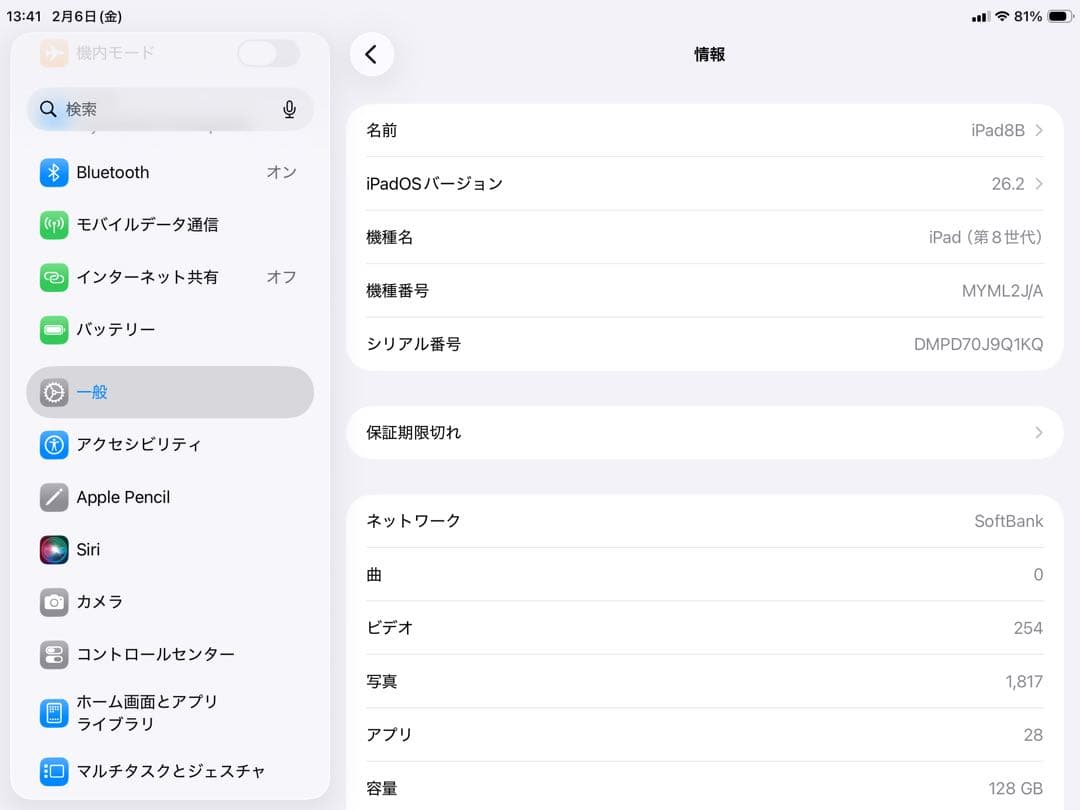Image resolution: width=1080 pixels, height=810 pixels.
Task: Open battery settings via green battery icon
Action: pos(53,329)
